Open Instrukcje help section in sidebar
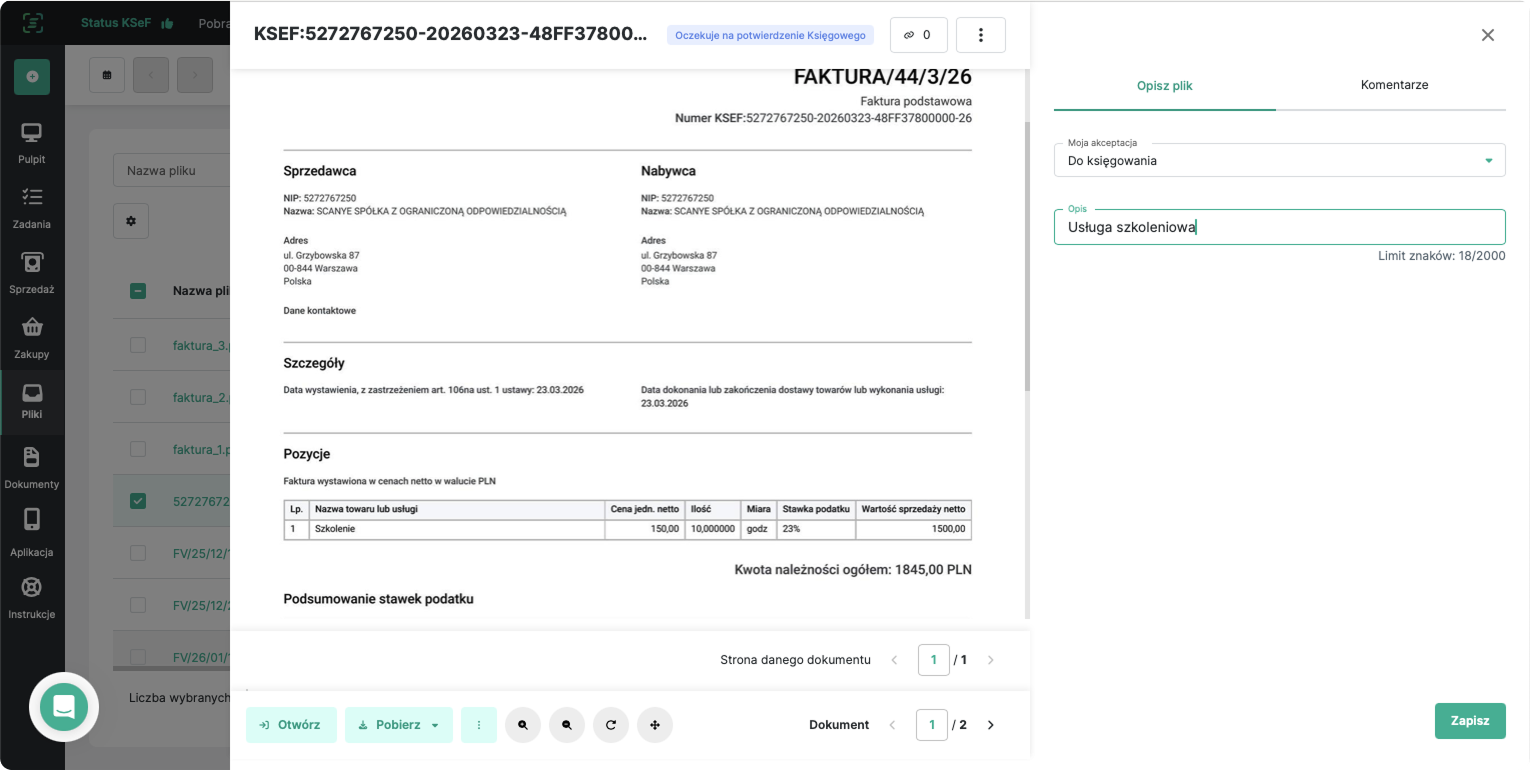Screen dimensions: 1530x770 [32, 598]
